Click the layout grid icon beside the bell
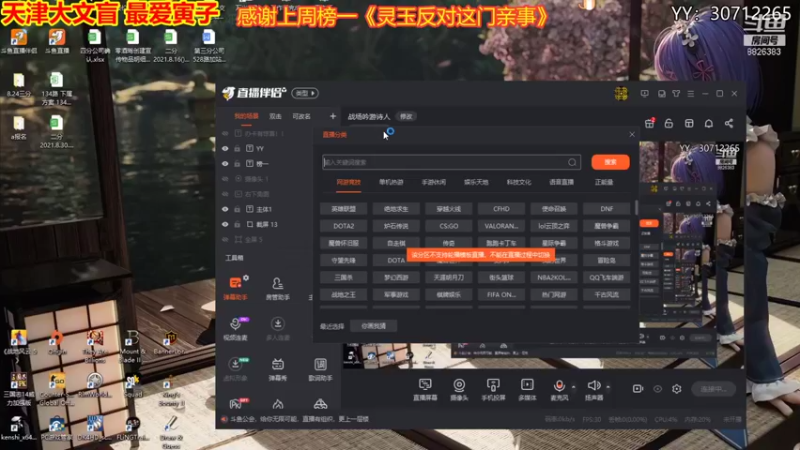This screenshot has width=800, height=450. pos(689,123)
